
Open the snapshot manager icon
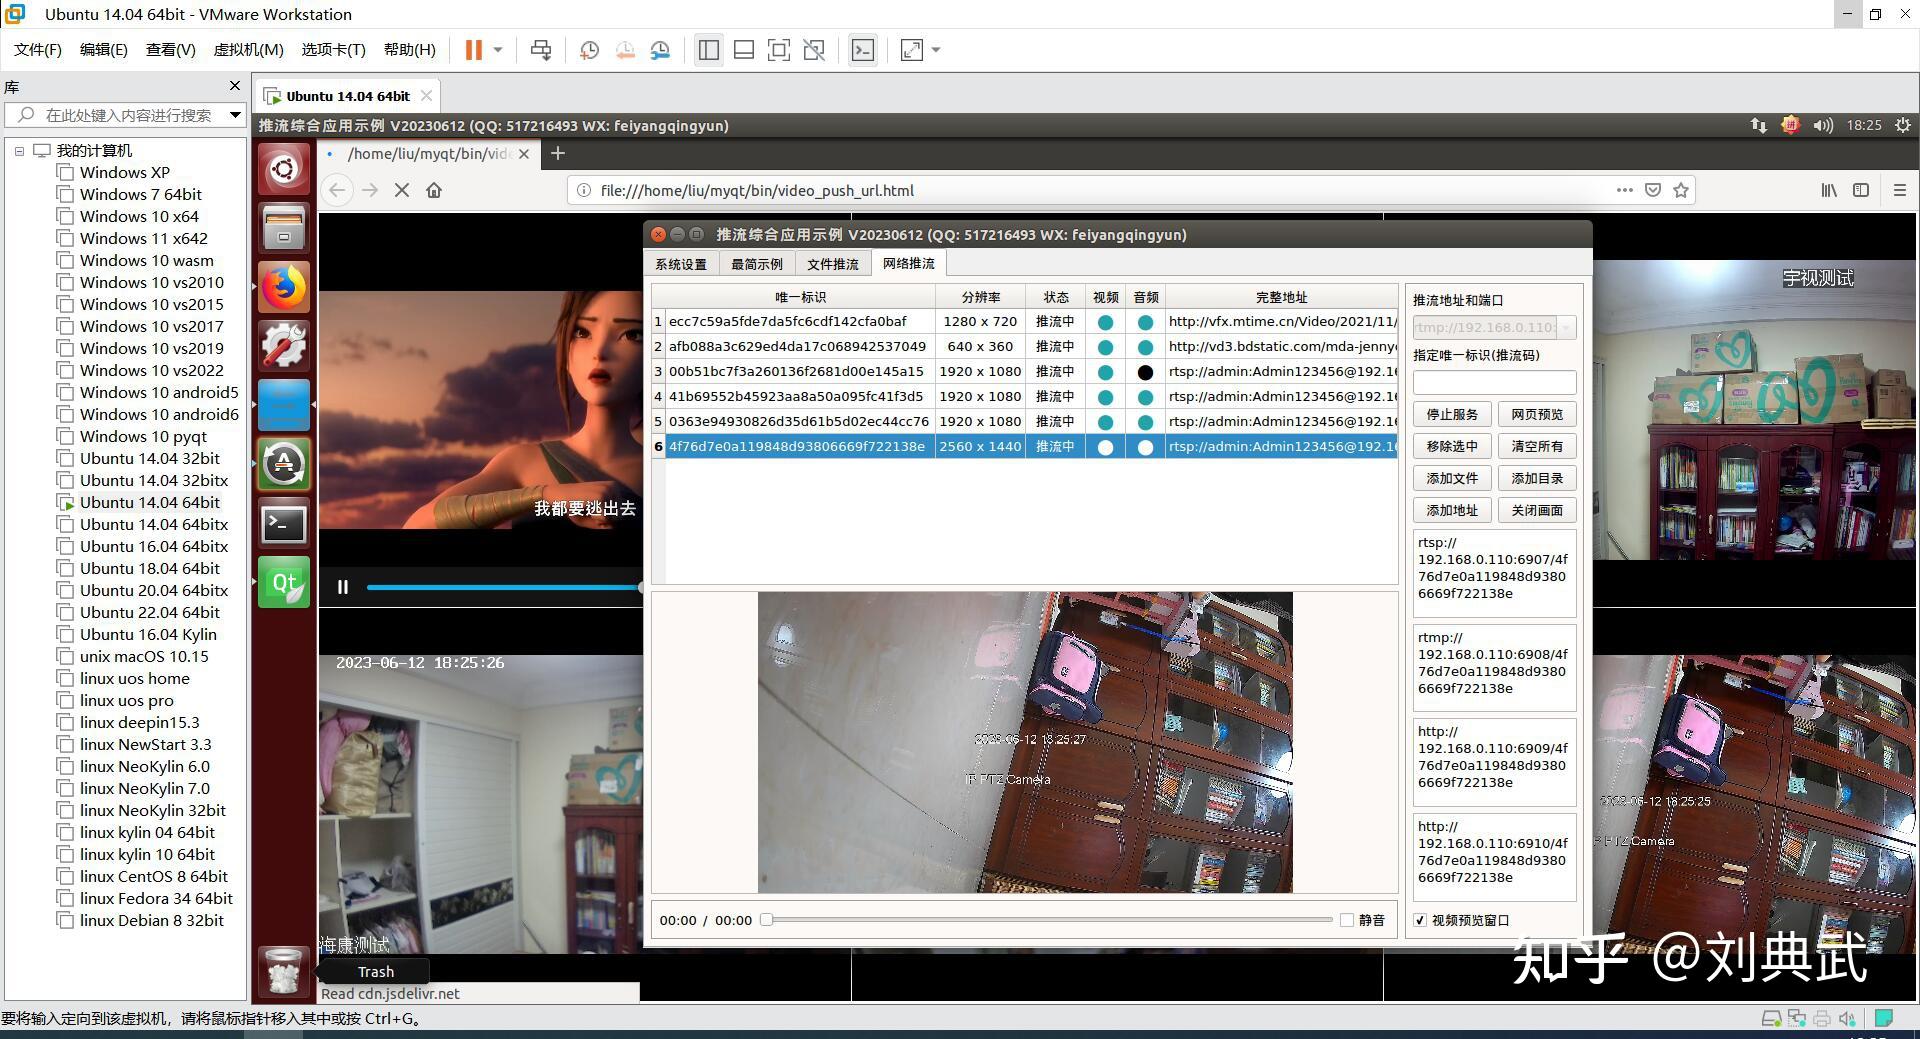click(661, 49)
